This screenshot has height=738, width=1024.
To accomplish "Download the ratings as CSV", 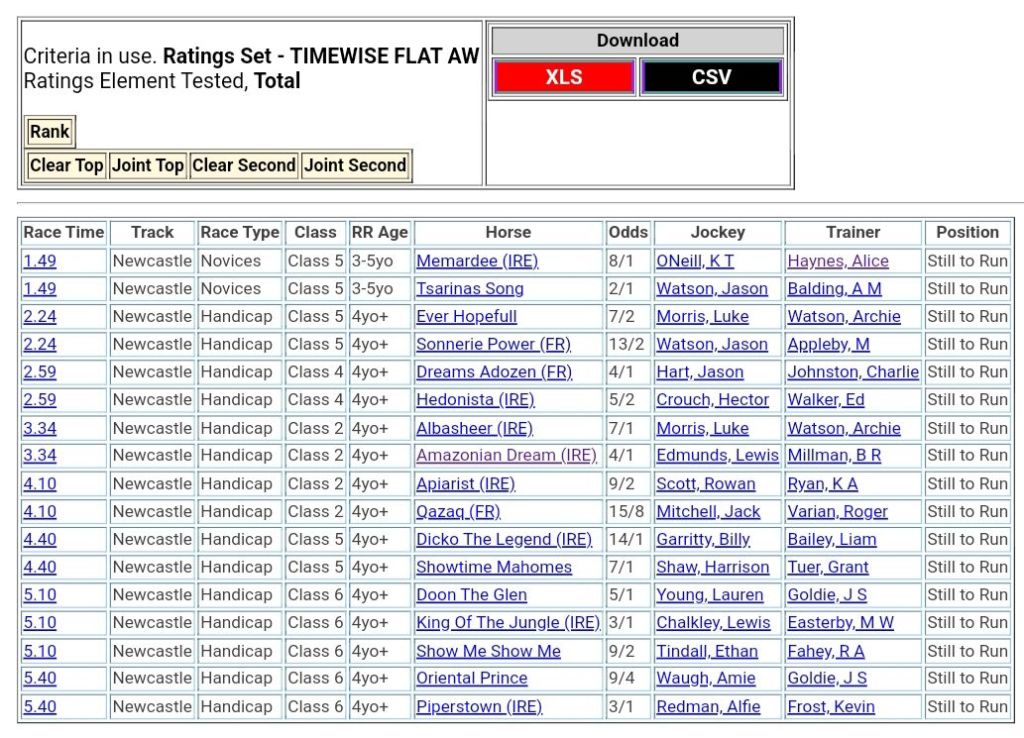I will (x=711, y=78).
